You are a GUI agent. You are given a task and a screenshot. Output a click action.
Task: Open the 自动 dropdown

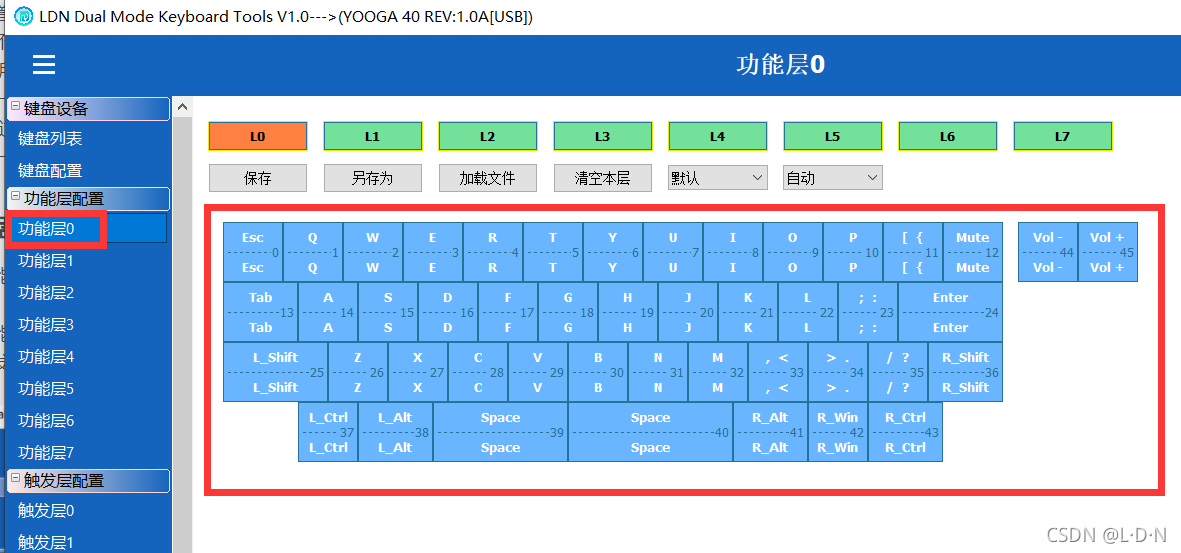[x=833, y=178]
